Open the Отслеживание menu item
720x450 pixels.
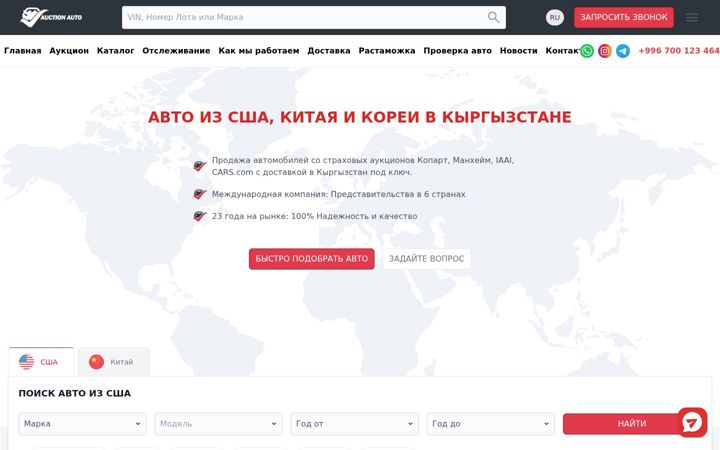(176, 51)
